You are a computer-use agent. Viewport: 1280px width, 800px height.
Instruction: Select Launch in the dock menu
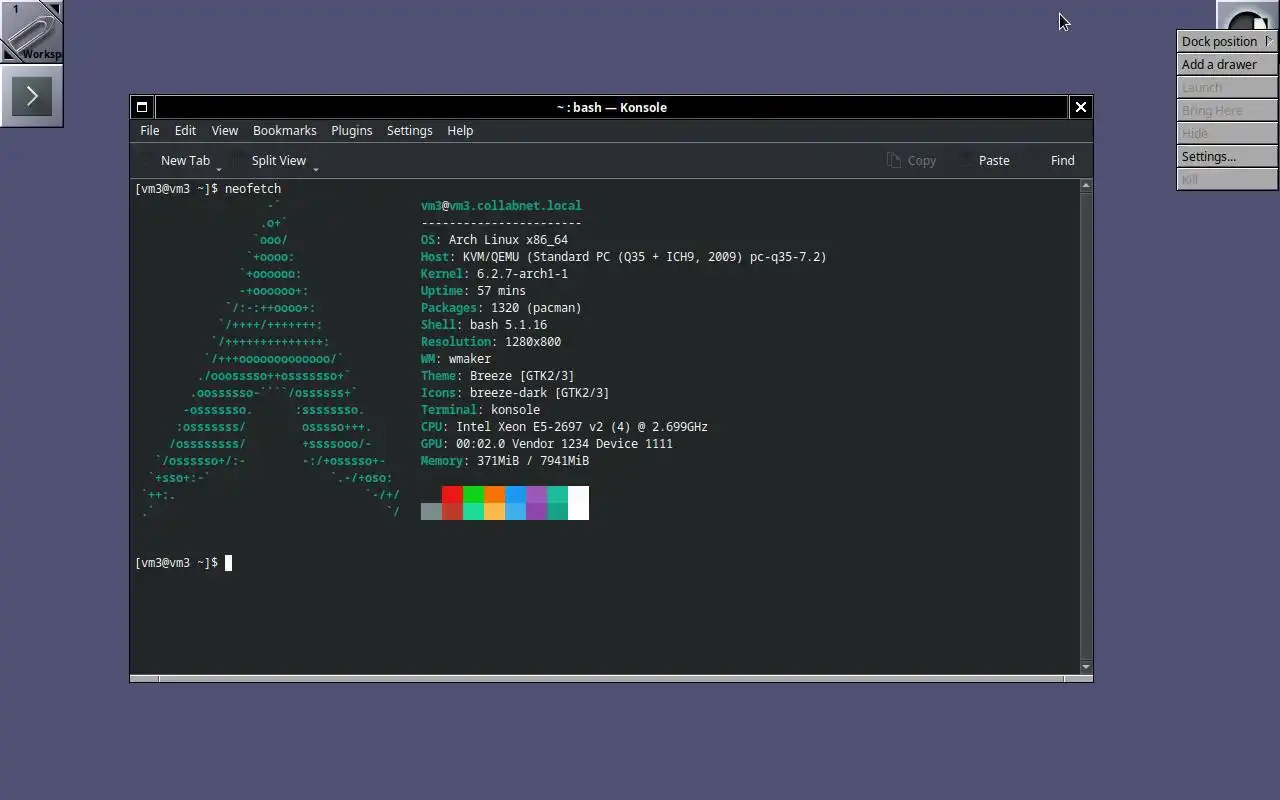pos(1227,87)
